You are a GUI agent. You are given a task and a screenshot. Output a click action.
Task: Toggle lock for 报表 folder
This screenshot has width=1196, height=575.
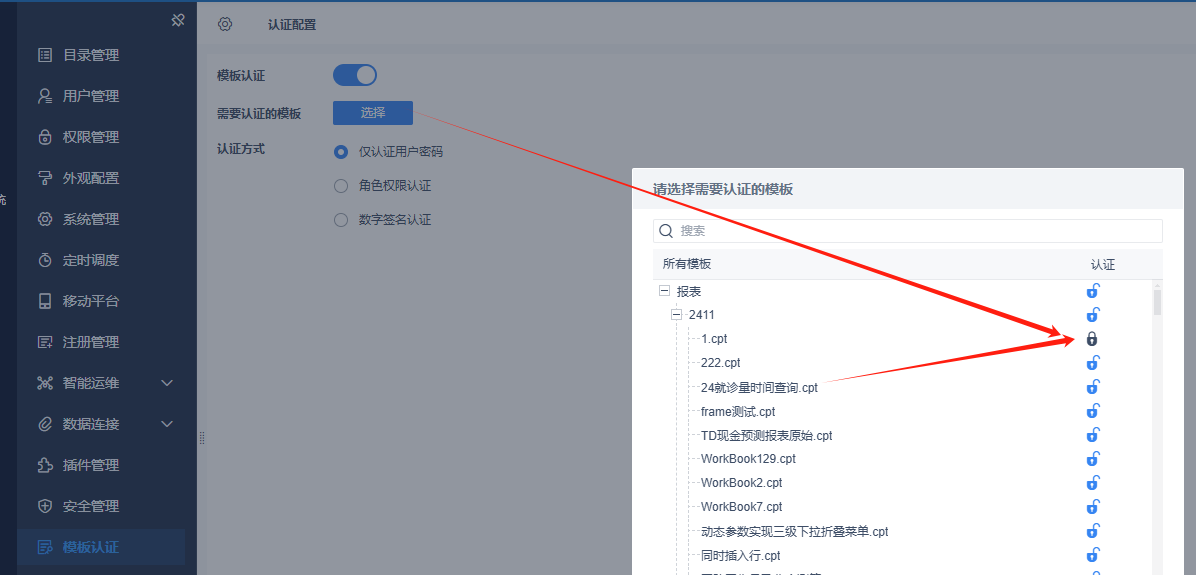1092,291
